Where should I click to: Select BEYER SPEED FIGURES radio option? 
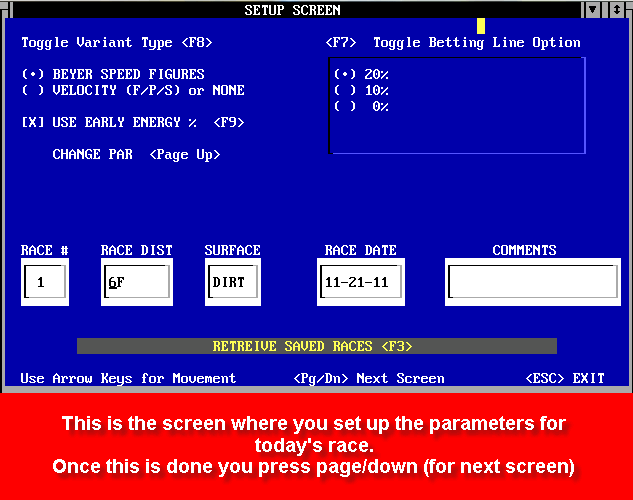(x=113, y=74)
